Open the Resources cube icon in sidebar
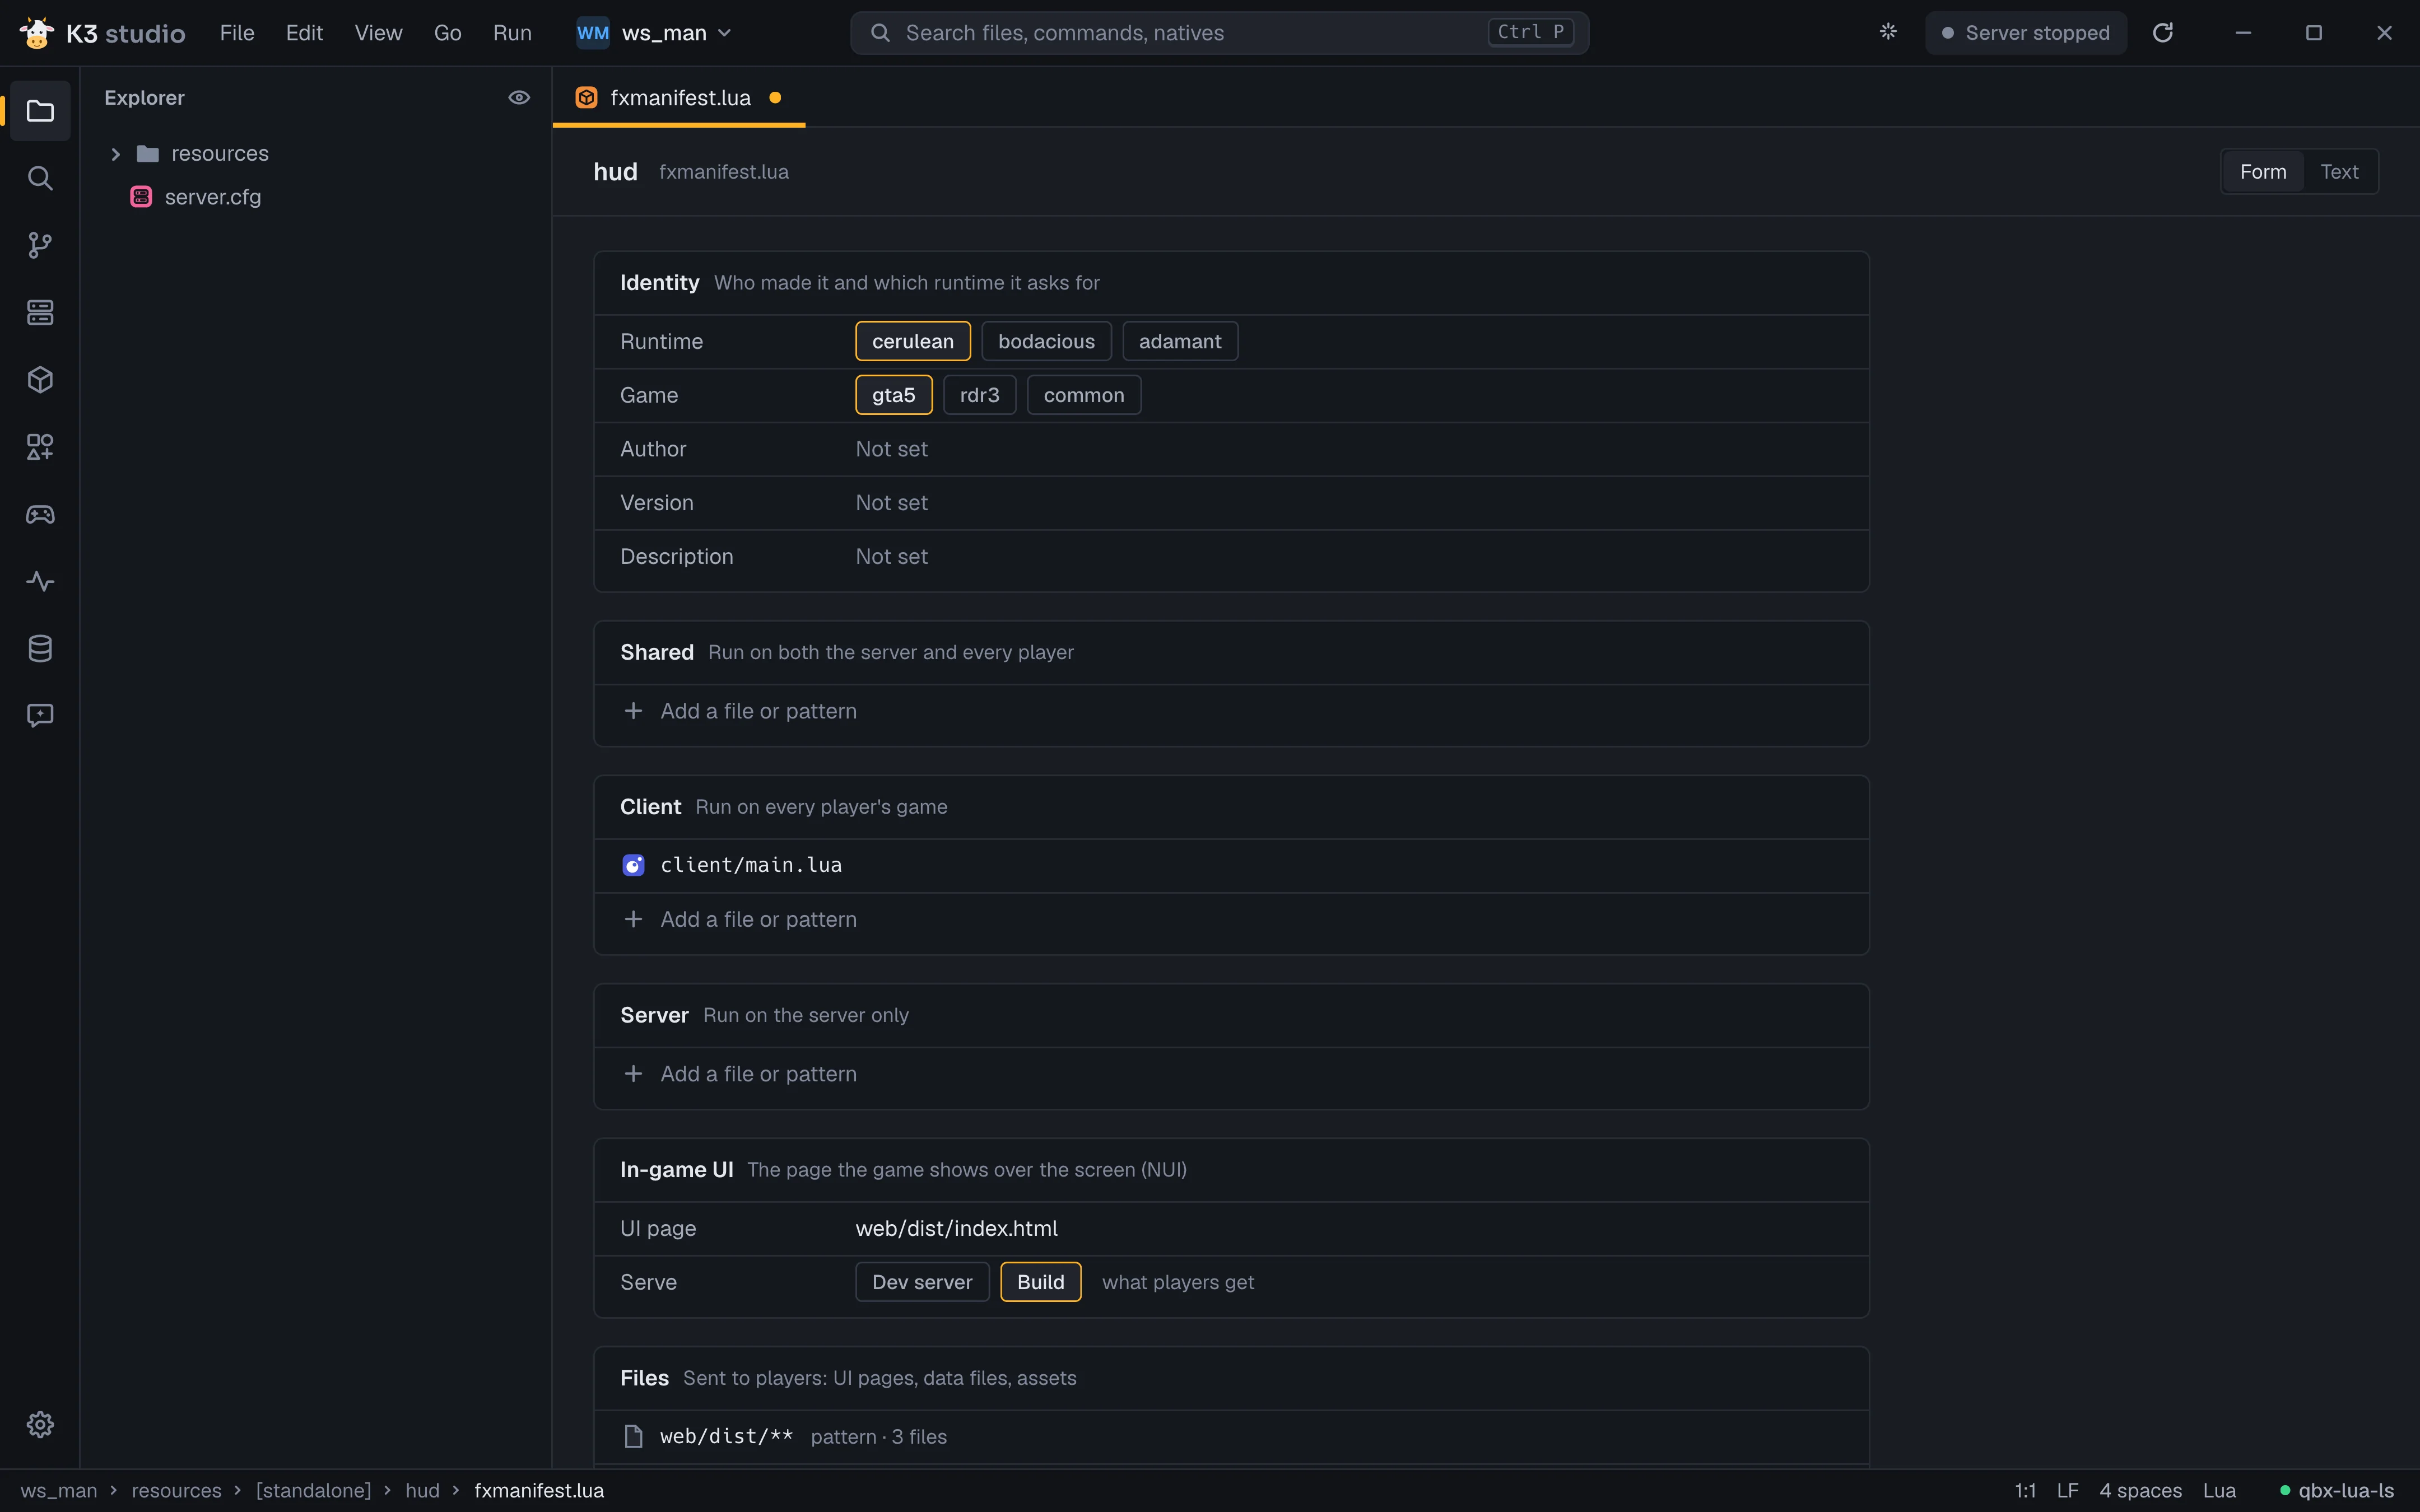 40,380
